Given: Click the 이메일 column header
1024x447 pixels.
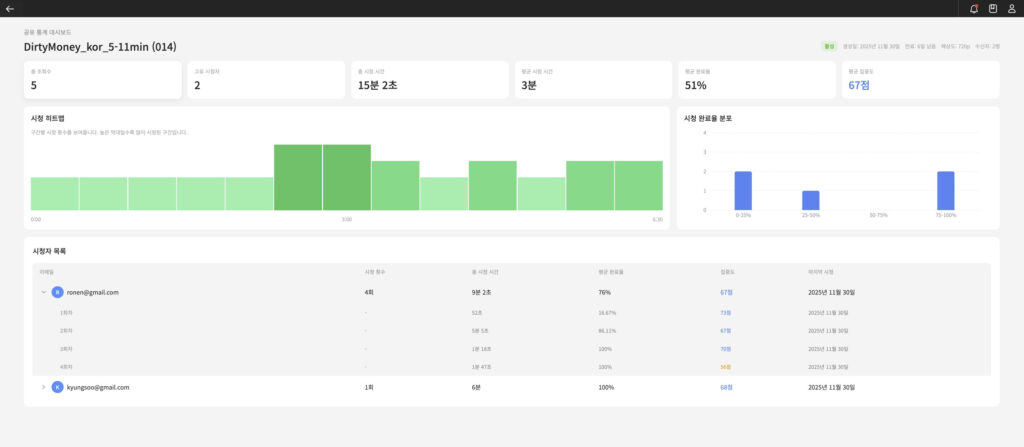Looking at the screenshot, I should (45, 271).
